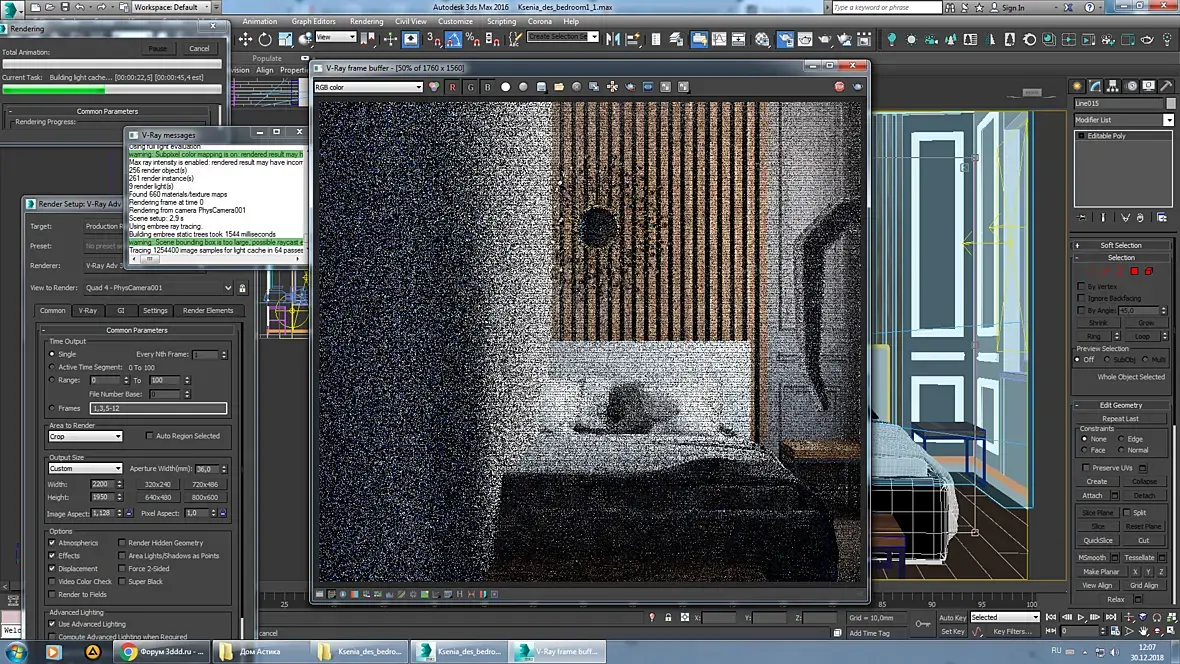Toggle the red channel in frame buffer
This screenshot has height=664, width=1180.
tap(452, 87)
